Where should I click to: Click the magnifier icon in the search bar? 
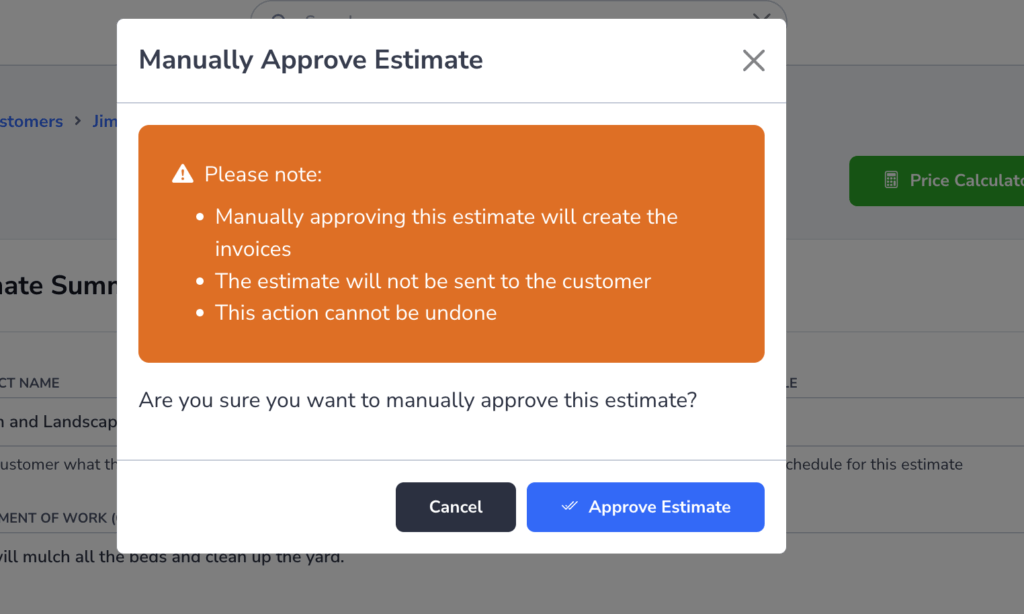coord(279,16)
